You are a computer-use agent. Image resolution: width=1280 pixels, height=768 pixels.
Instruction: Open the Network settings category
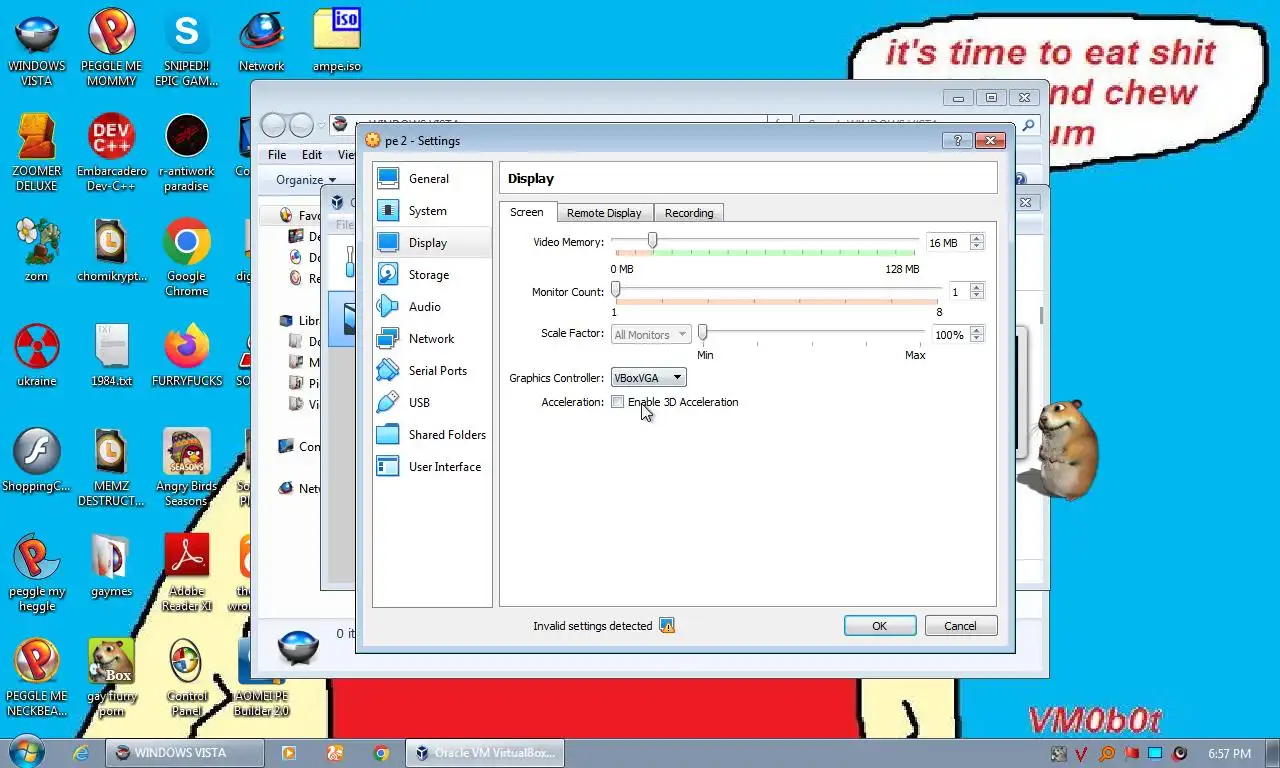tap(432, 339)
